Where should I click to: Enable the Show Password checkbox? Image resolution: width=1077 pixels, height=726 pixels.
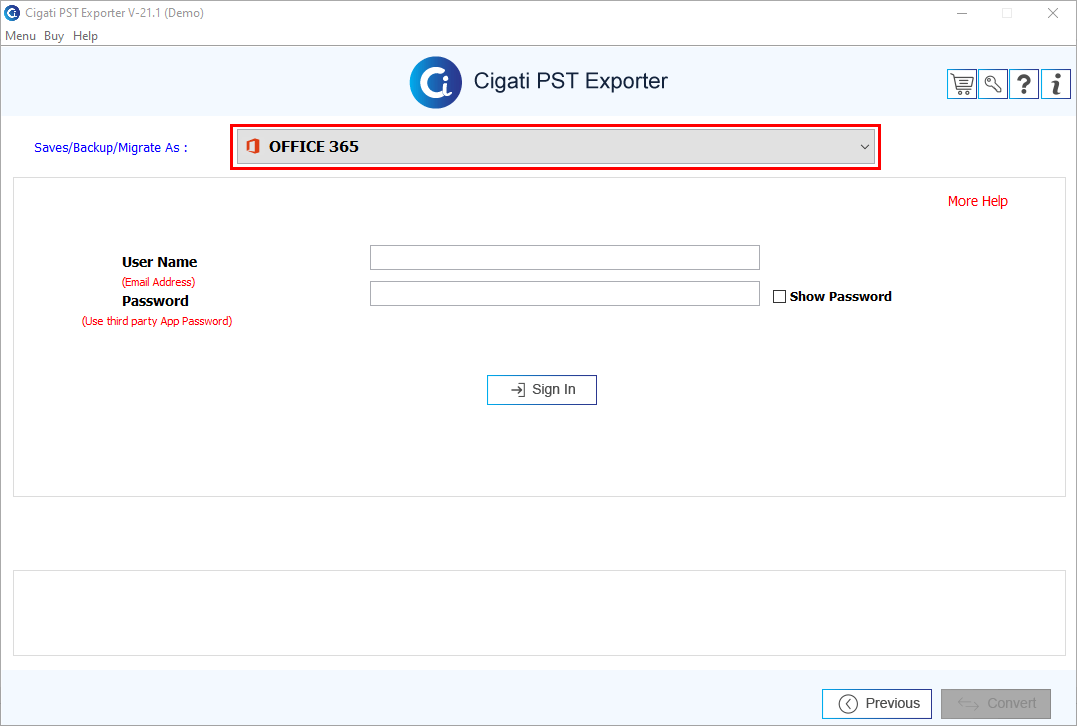779,297
